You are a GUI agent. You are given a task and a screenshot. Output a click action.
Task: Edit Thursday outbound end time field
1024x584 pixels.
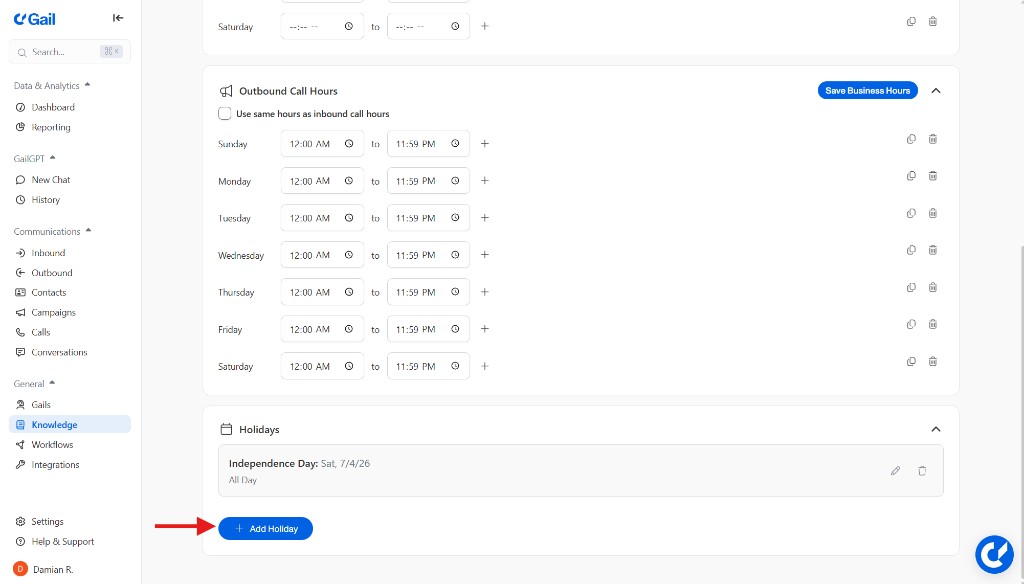(x=416, y=292)
